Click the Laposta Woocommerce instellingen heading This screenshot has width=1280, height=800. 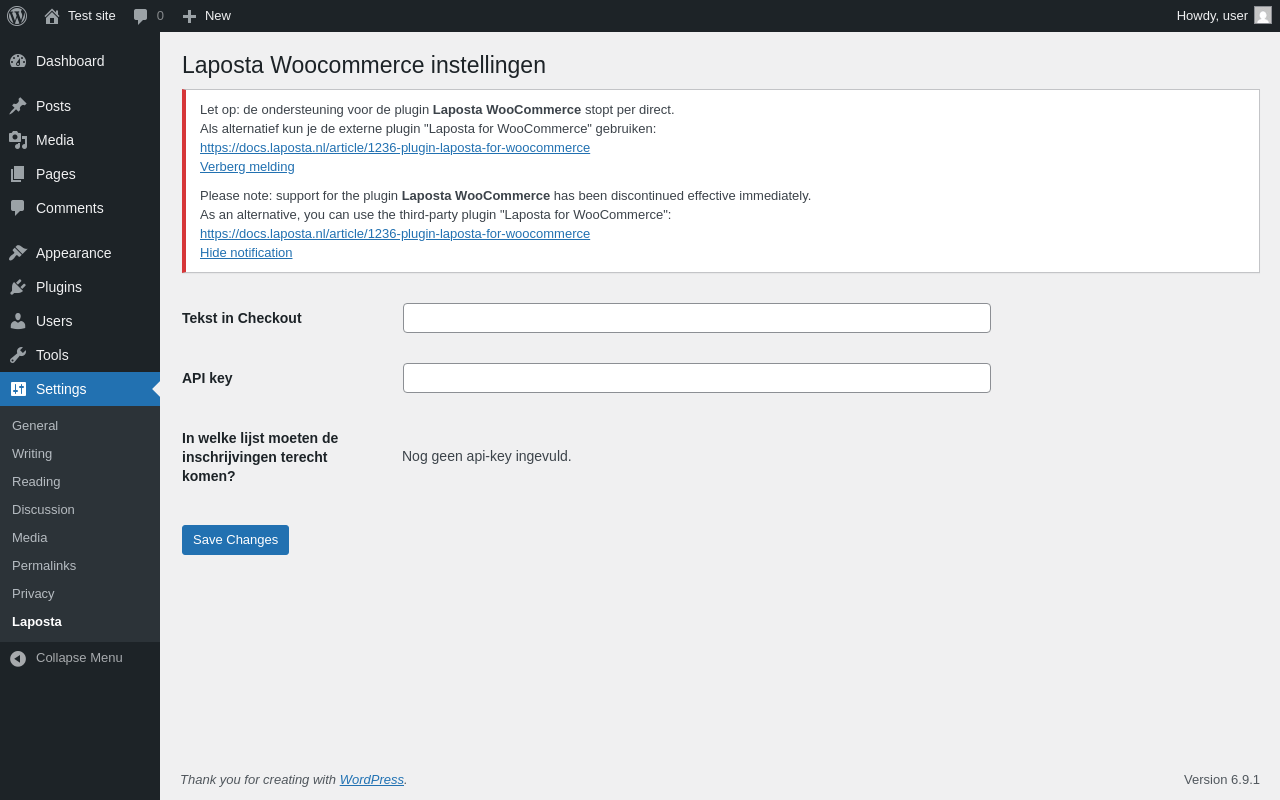364,65
